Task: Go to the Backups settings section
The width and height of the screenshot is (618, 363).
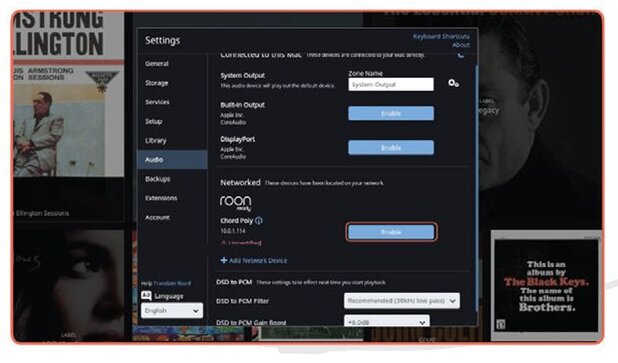Action: (158, 179)
